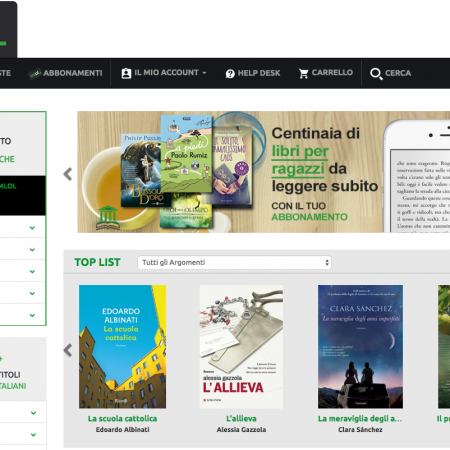Click the Top List previous arrow
450x450 pixels.
[68, 350]
